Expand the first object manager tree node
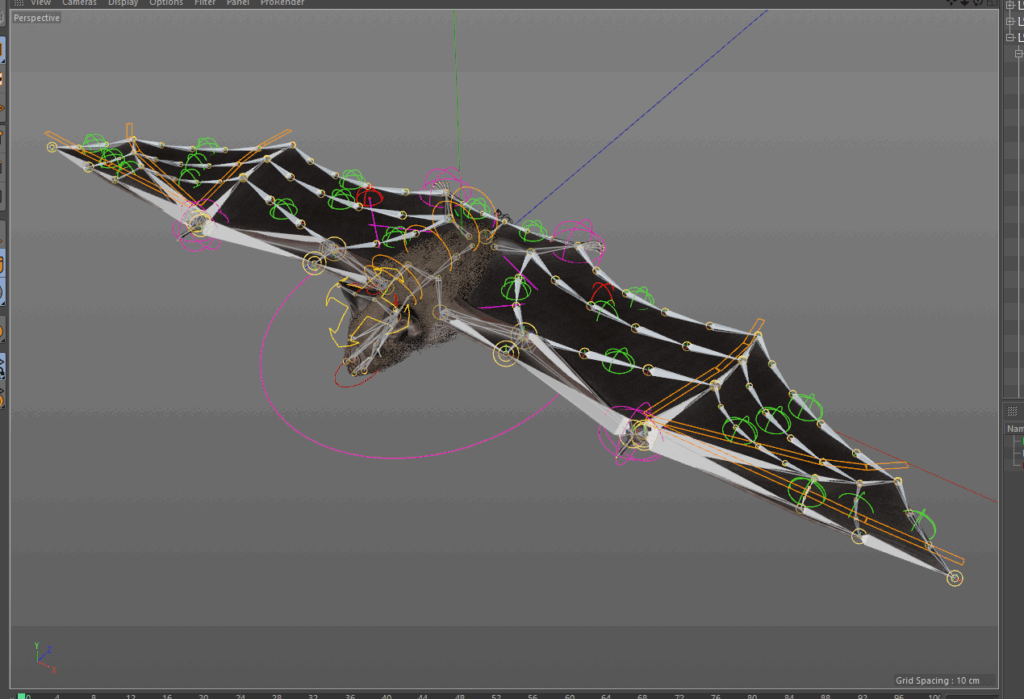 pos(1011,5)
